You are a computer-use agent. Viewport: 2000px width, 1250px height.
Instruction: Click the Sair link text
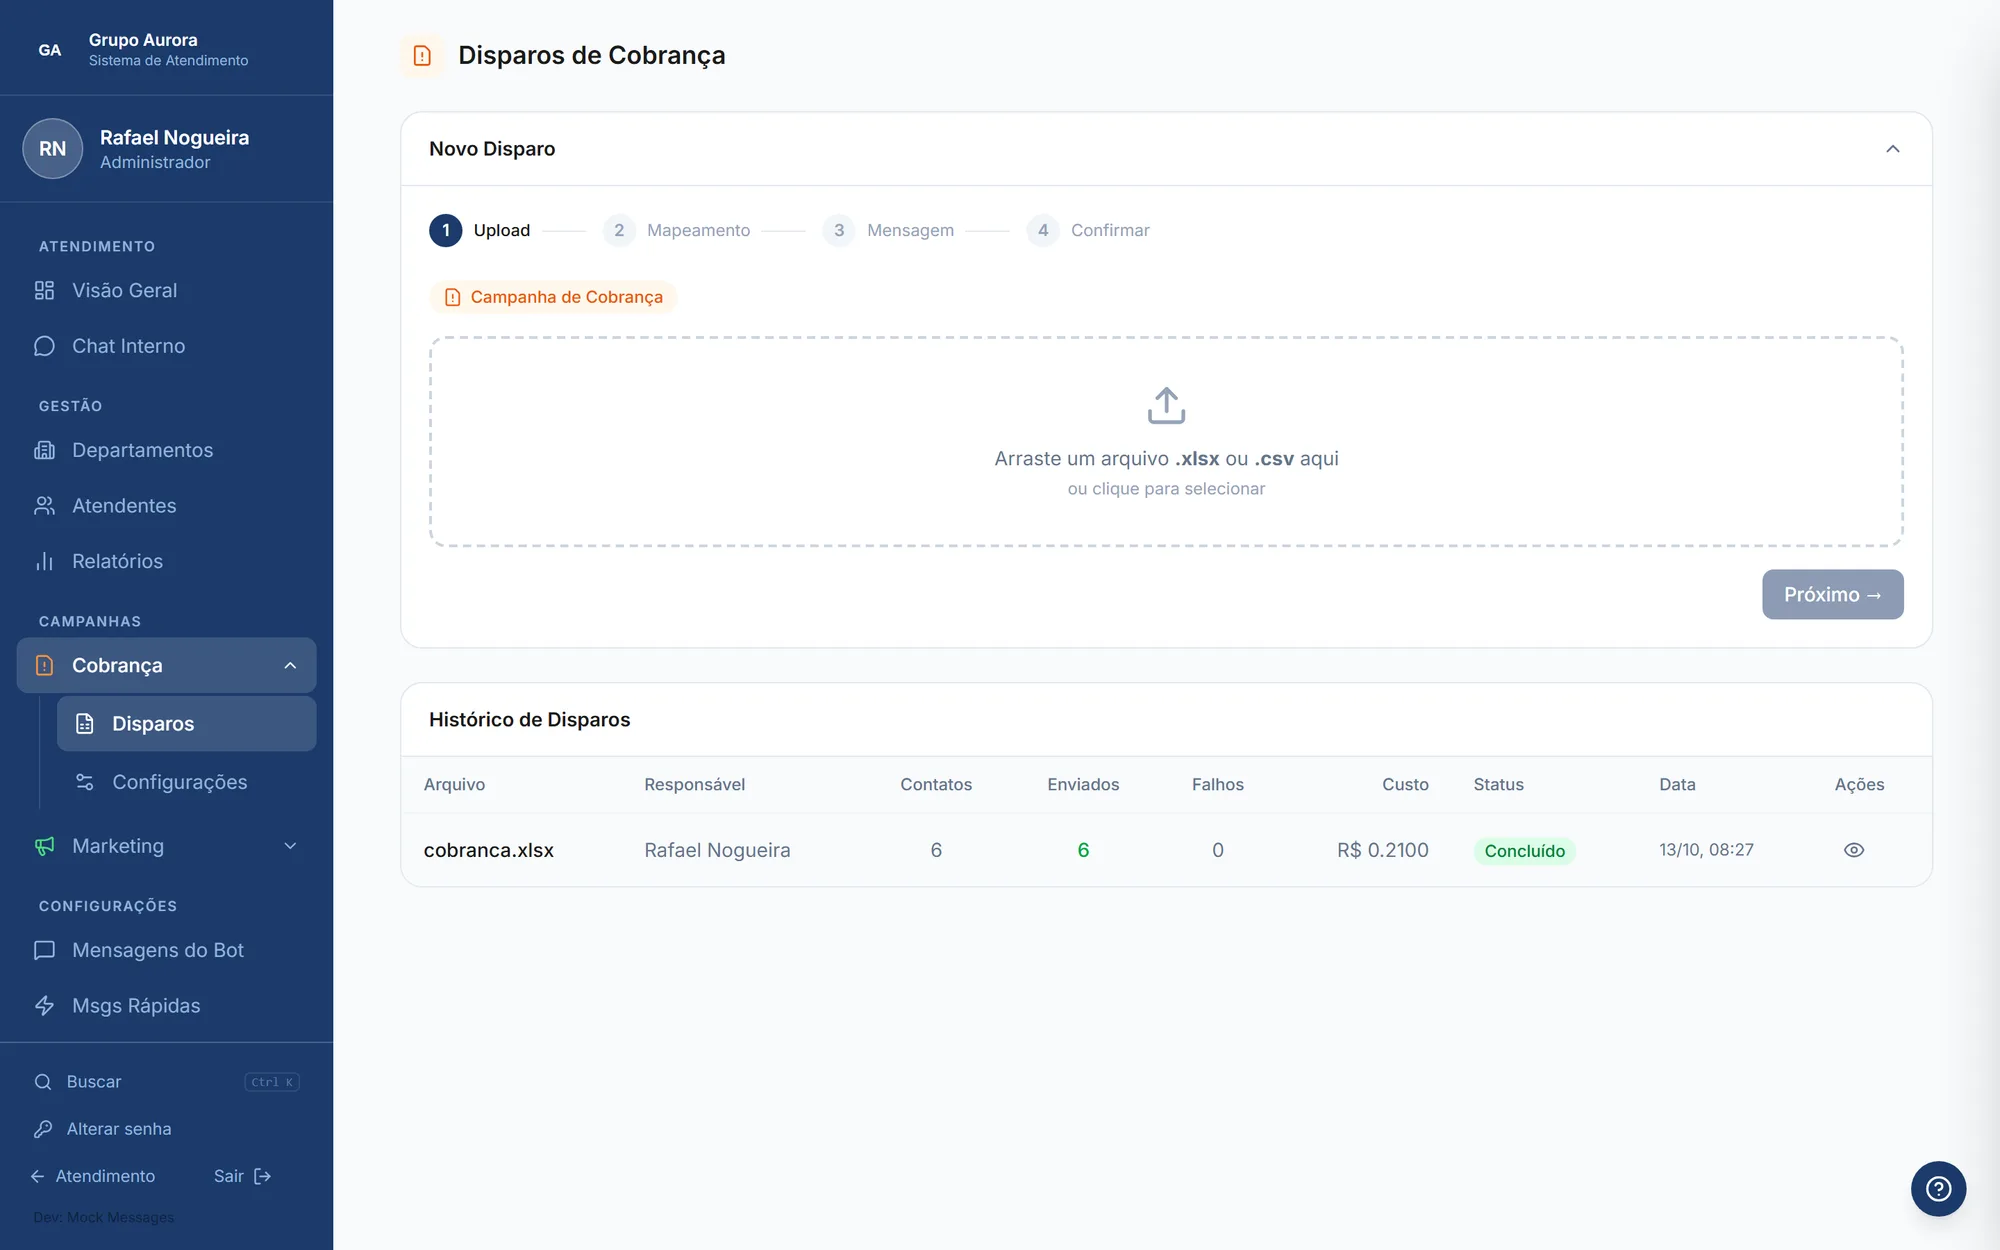click(229, 1176)
